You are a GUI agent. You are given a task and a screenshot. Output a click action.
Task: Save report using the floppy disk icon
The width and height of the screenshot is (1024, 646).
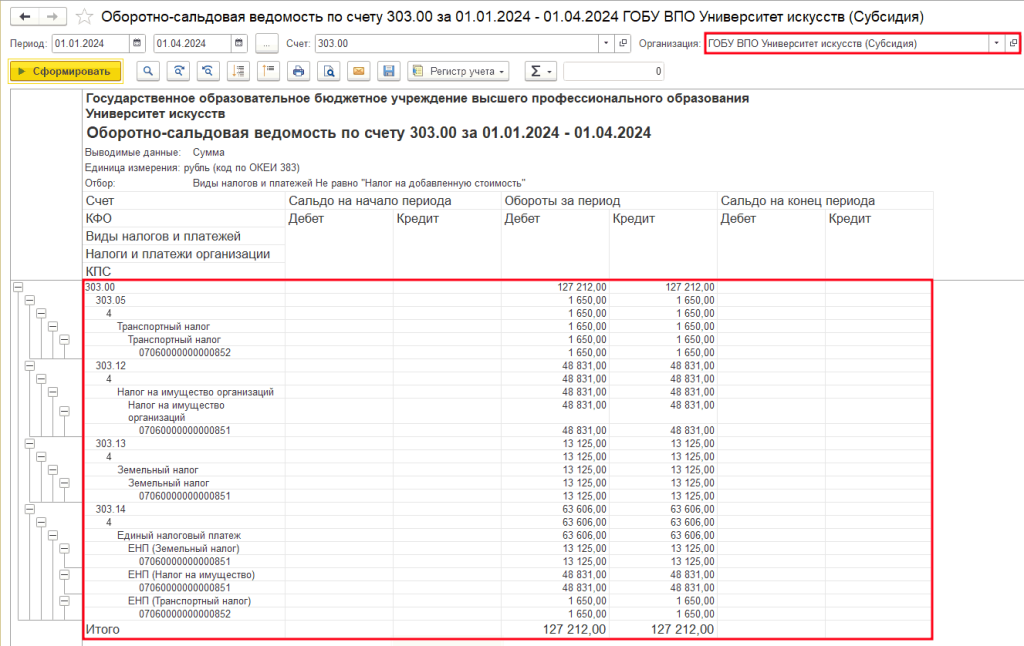tap(388, 71)
